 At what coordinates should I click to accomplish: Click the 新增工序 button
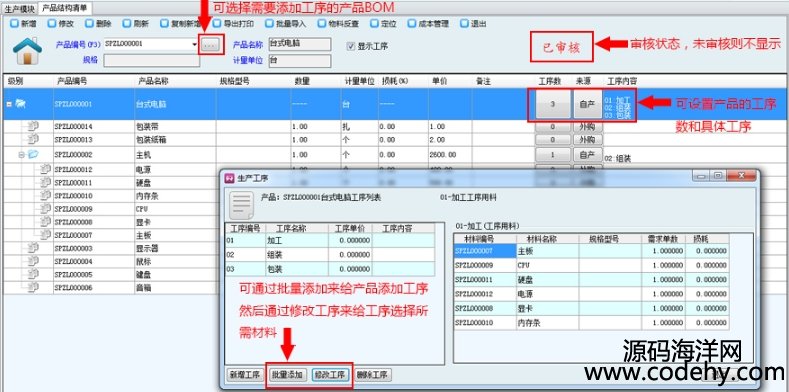245,375
